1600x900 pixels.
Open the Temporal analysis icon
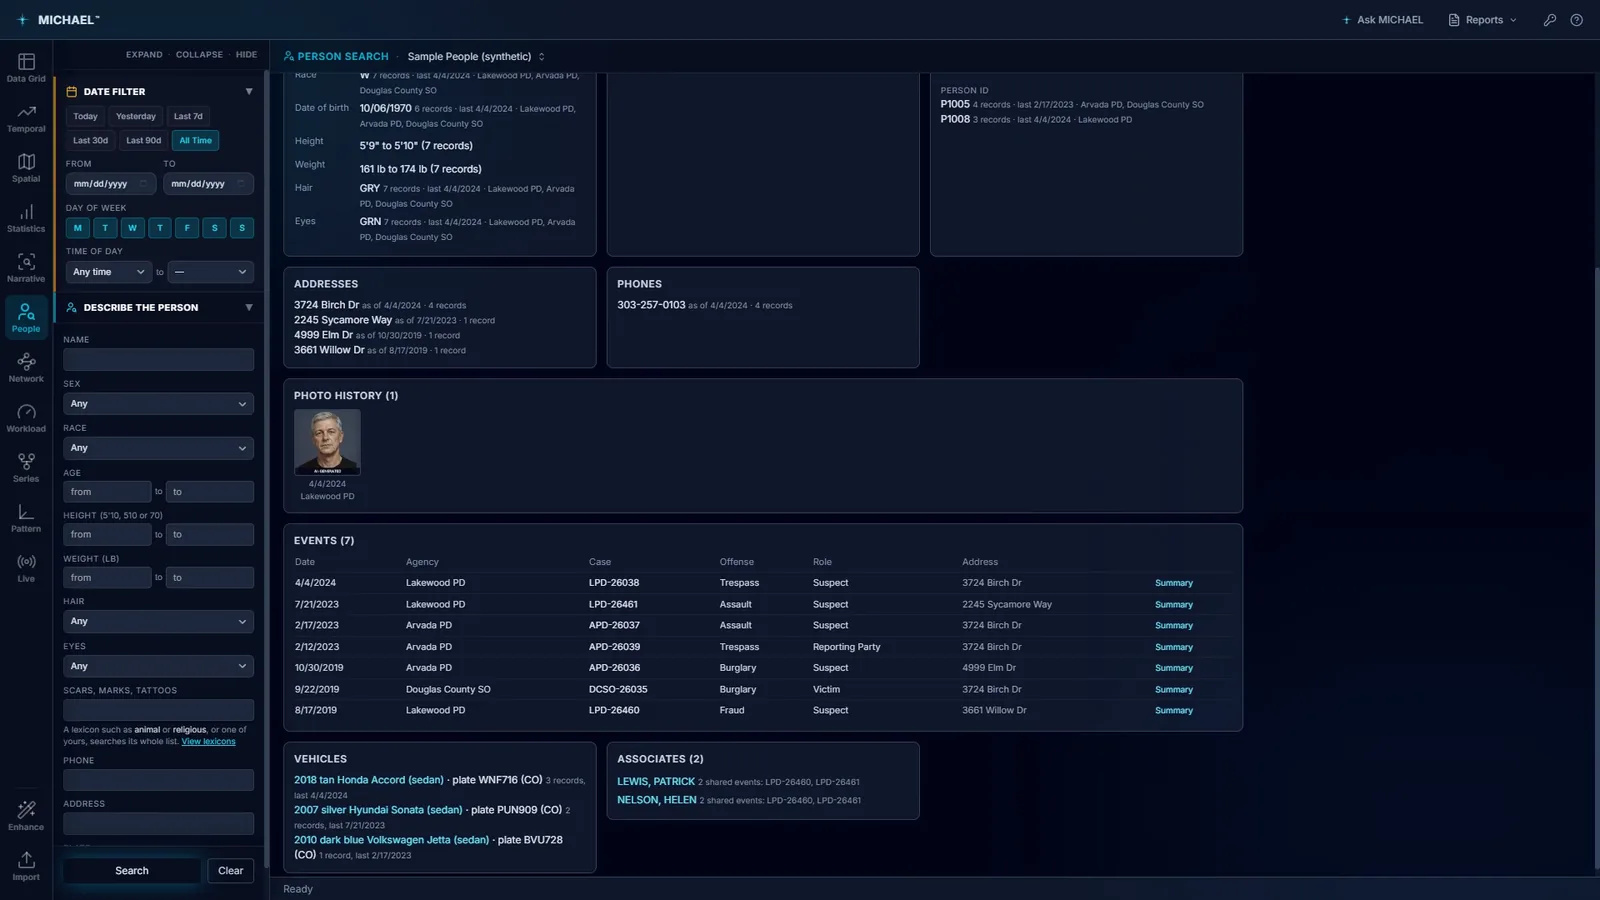pyautogui.click(x=26, y=118)
